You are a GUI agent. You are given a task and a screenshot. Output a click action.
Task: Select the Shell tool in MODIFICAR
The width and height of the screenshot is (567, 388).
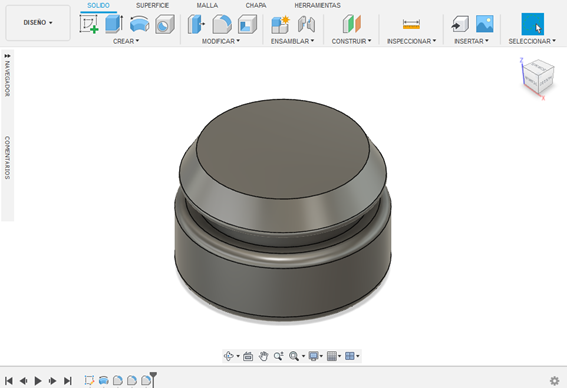coord(247,24)
